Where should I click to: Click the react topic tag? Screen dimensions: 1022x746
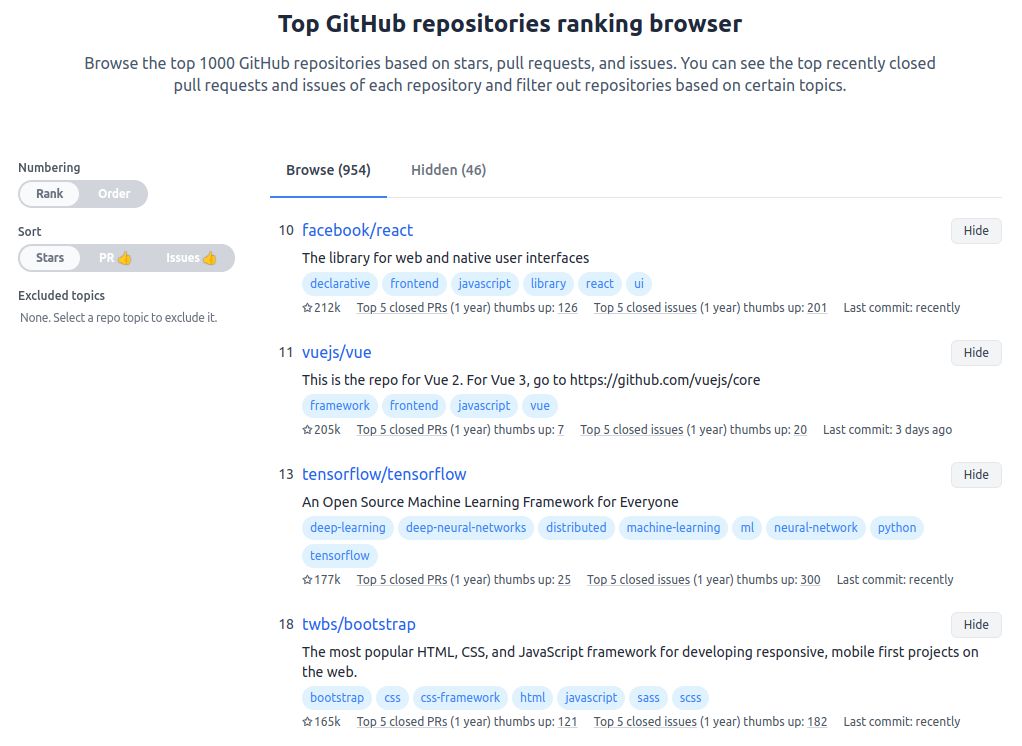tap(599, 283)
